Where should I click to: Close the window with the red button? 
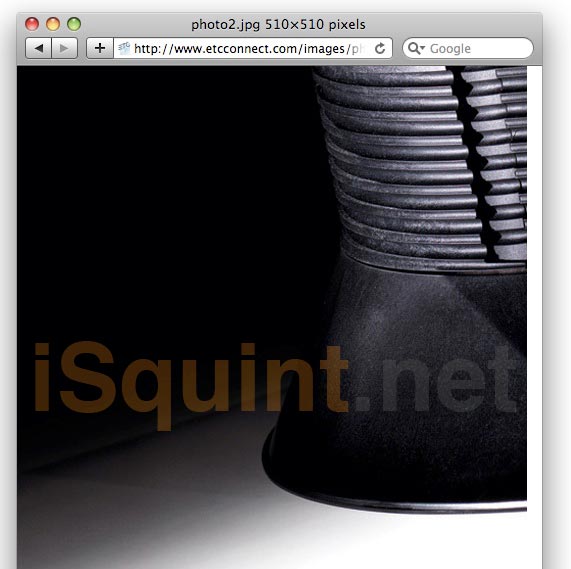(32, 24)
